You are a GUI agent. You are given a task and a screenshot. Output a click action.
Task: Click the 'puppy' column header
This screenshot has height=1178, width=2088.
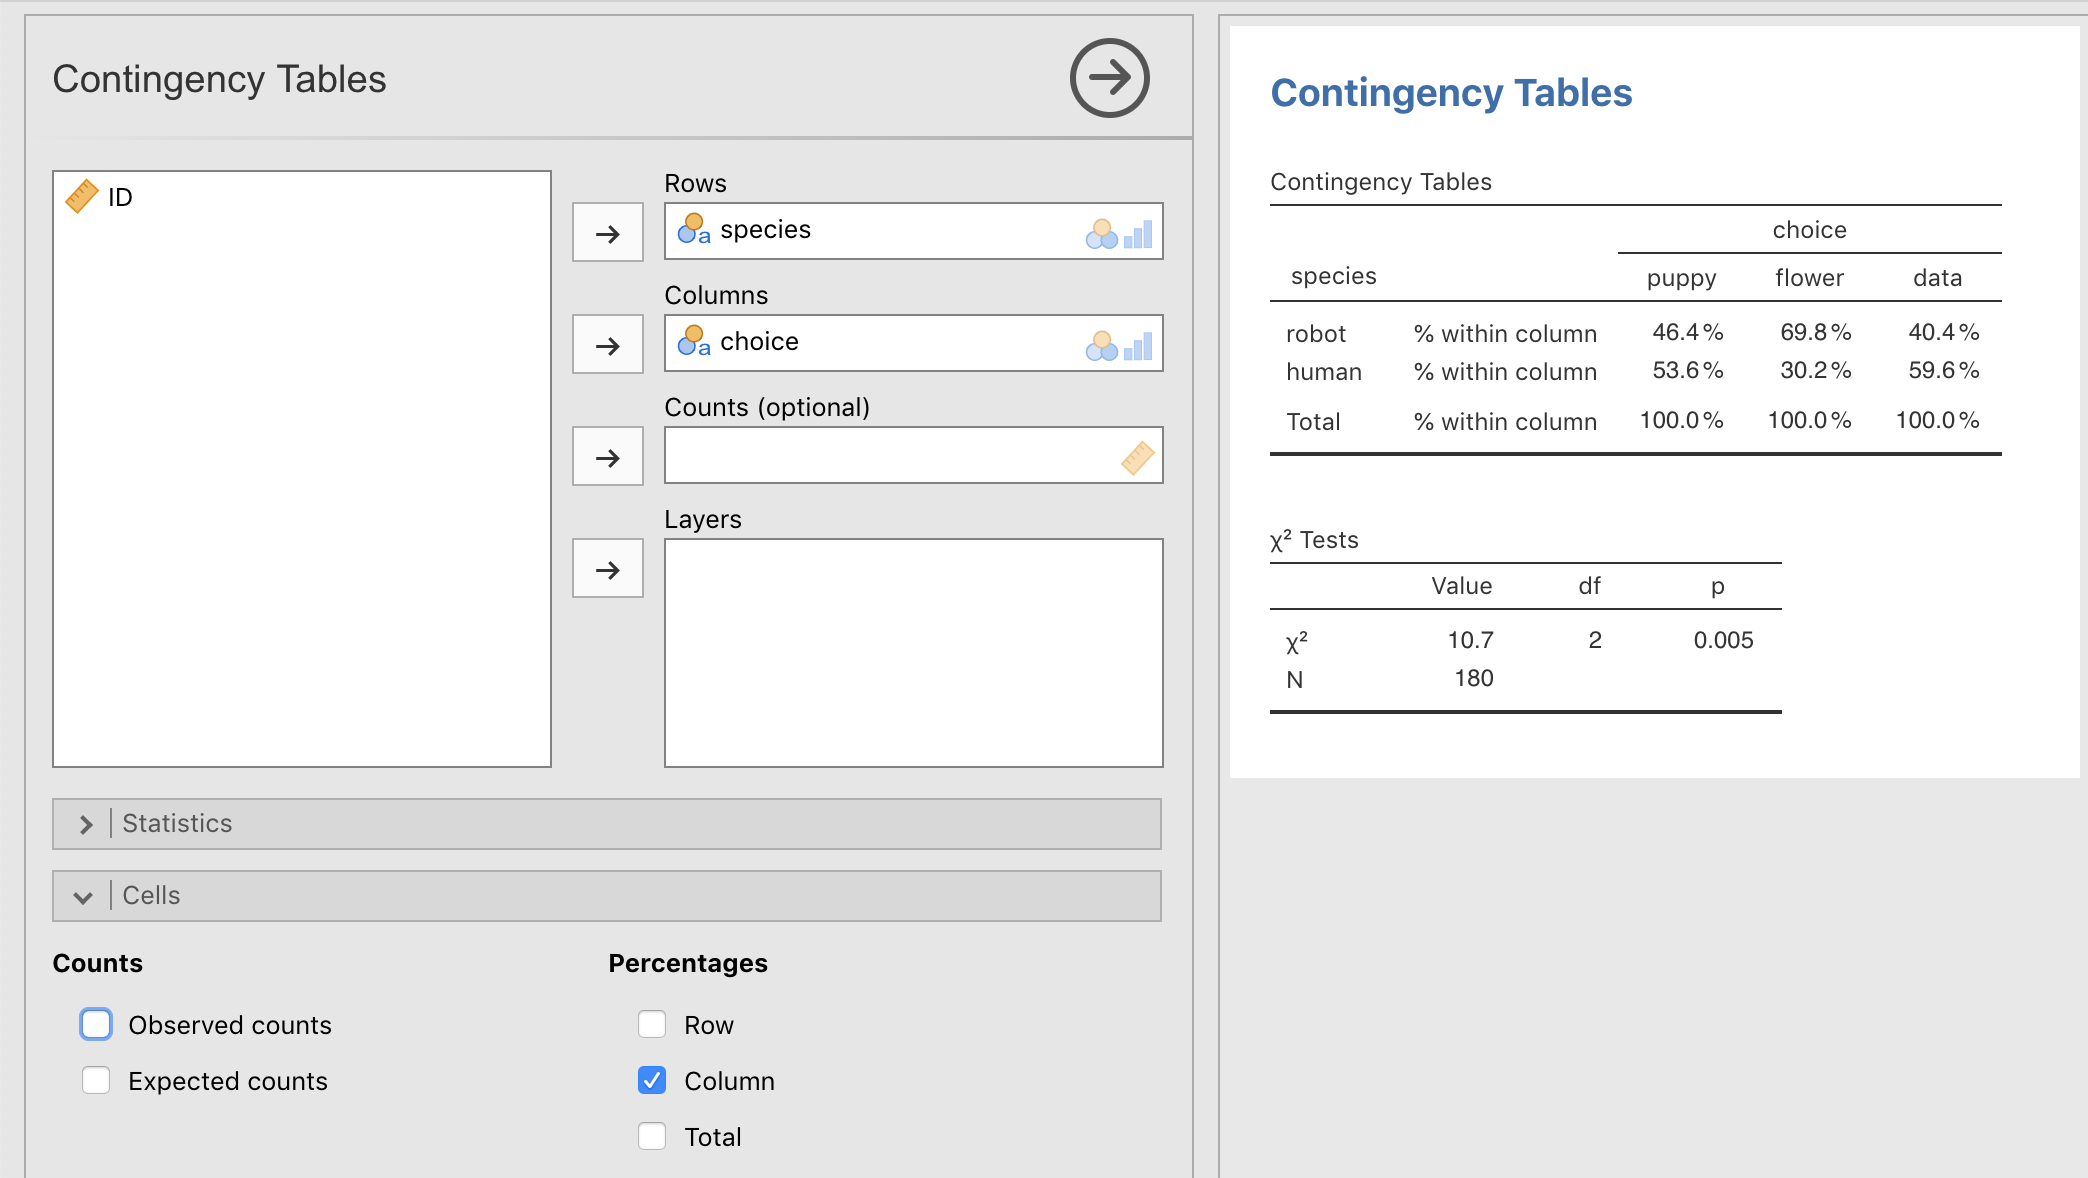tap(1681, 279)
